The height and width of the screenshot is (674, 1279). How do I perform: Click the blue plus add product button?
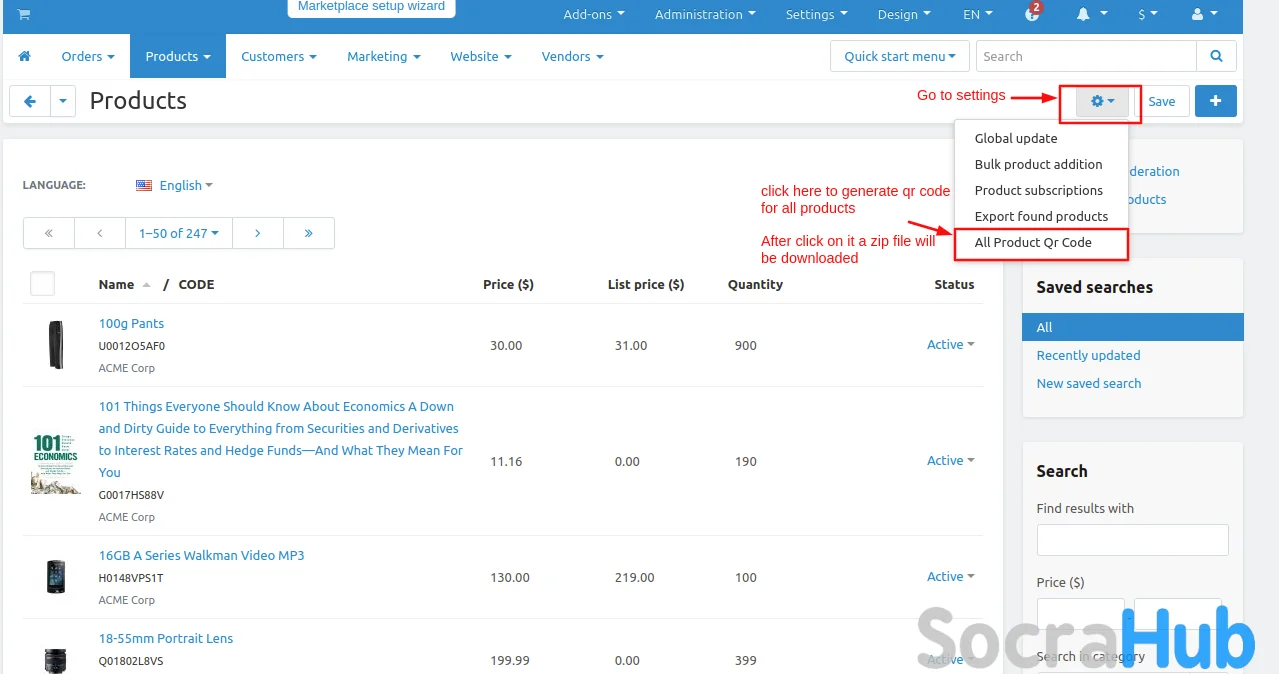[1215, 101]
